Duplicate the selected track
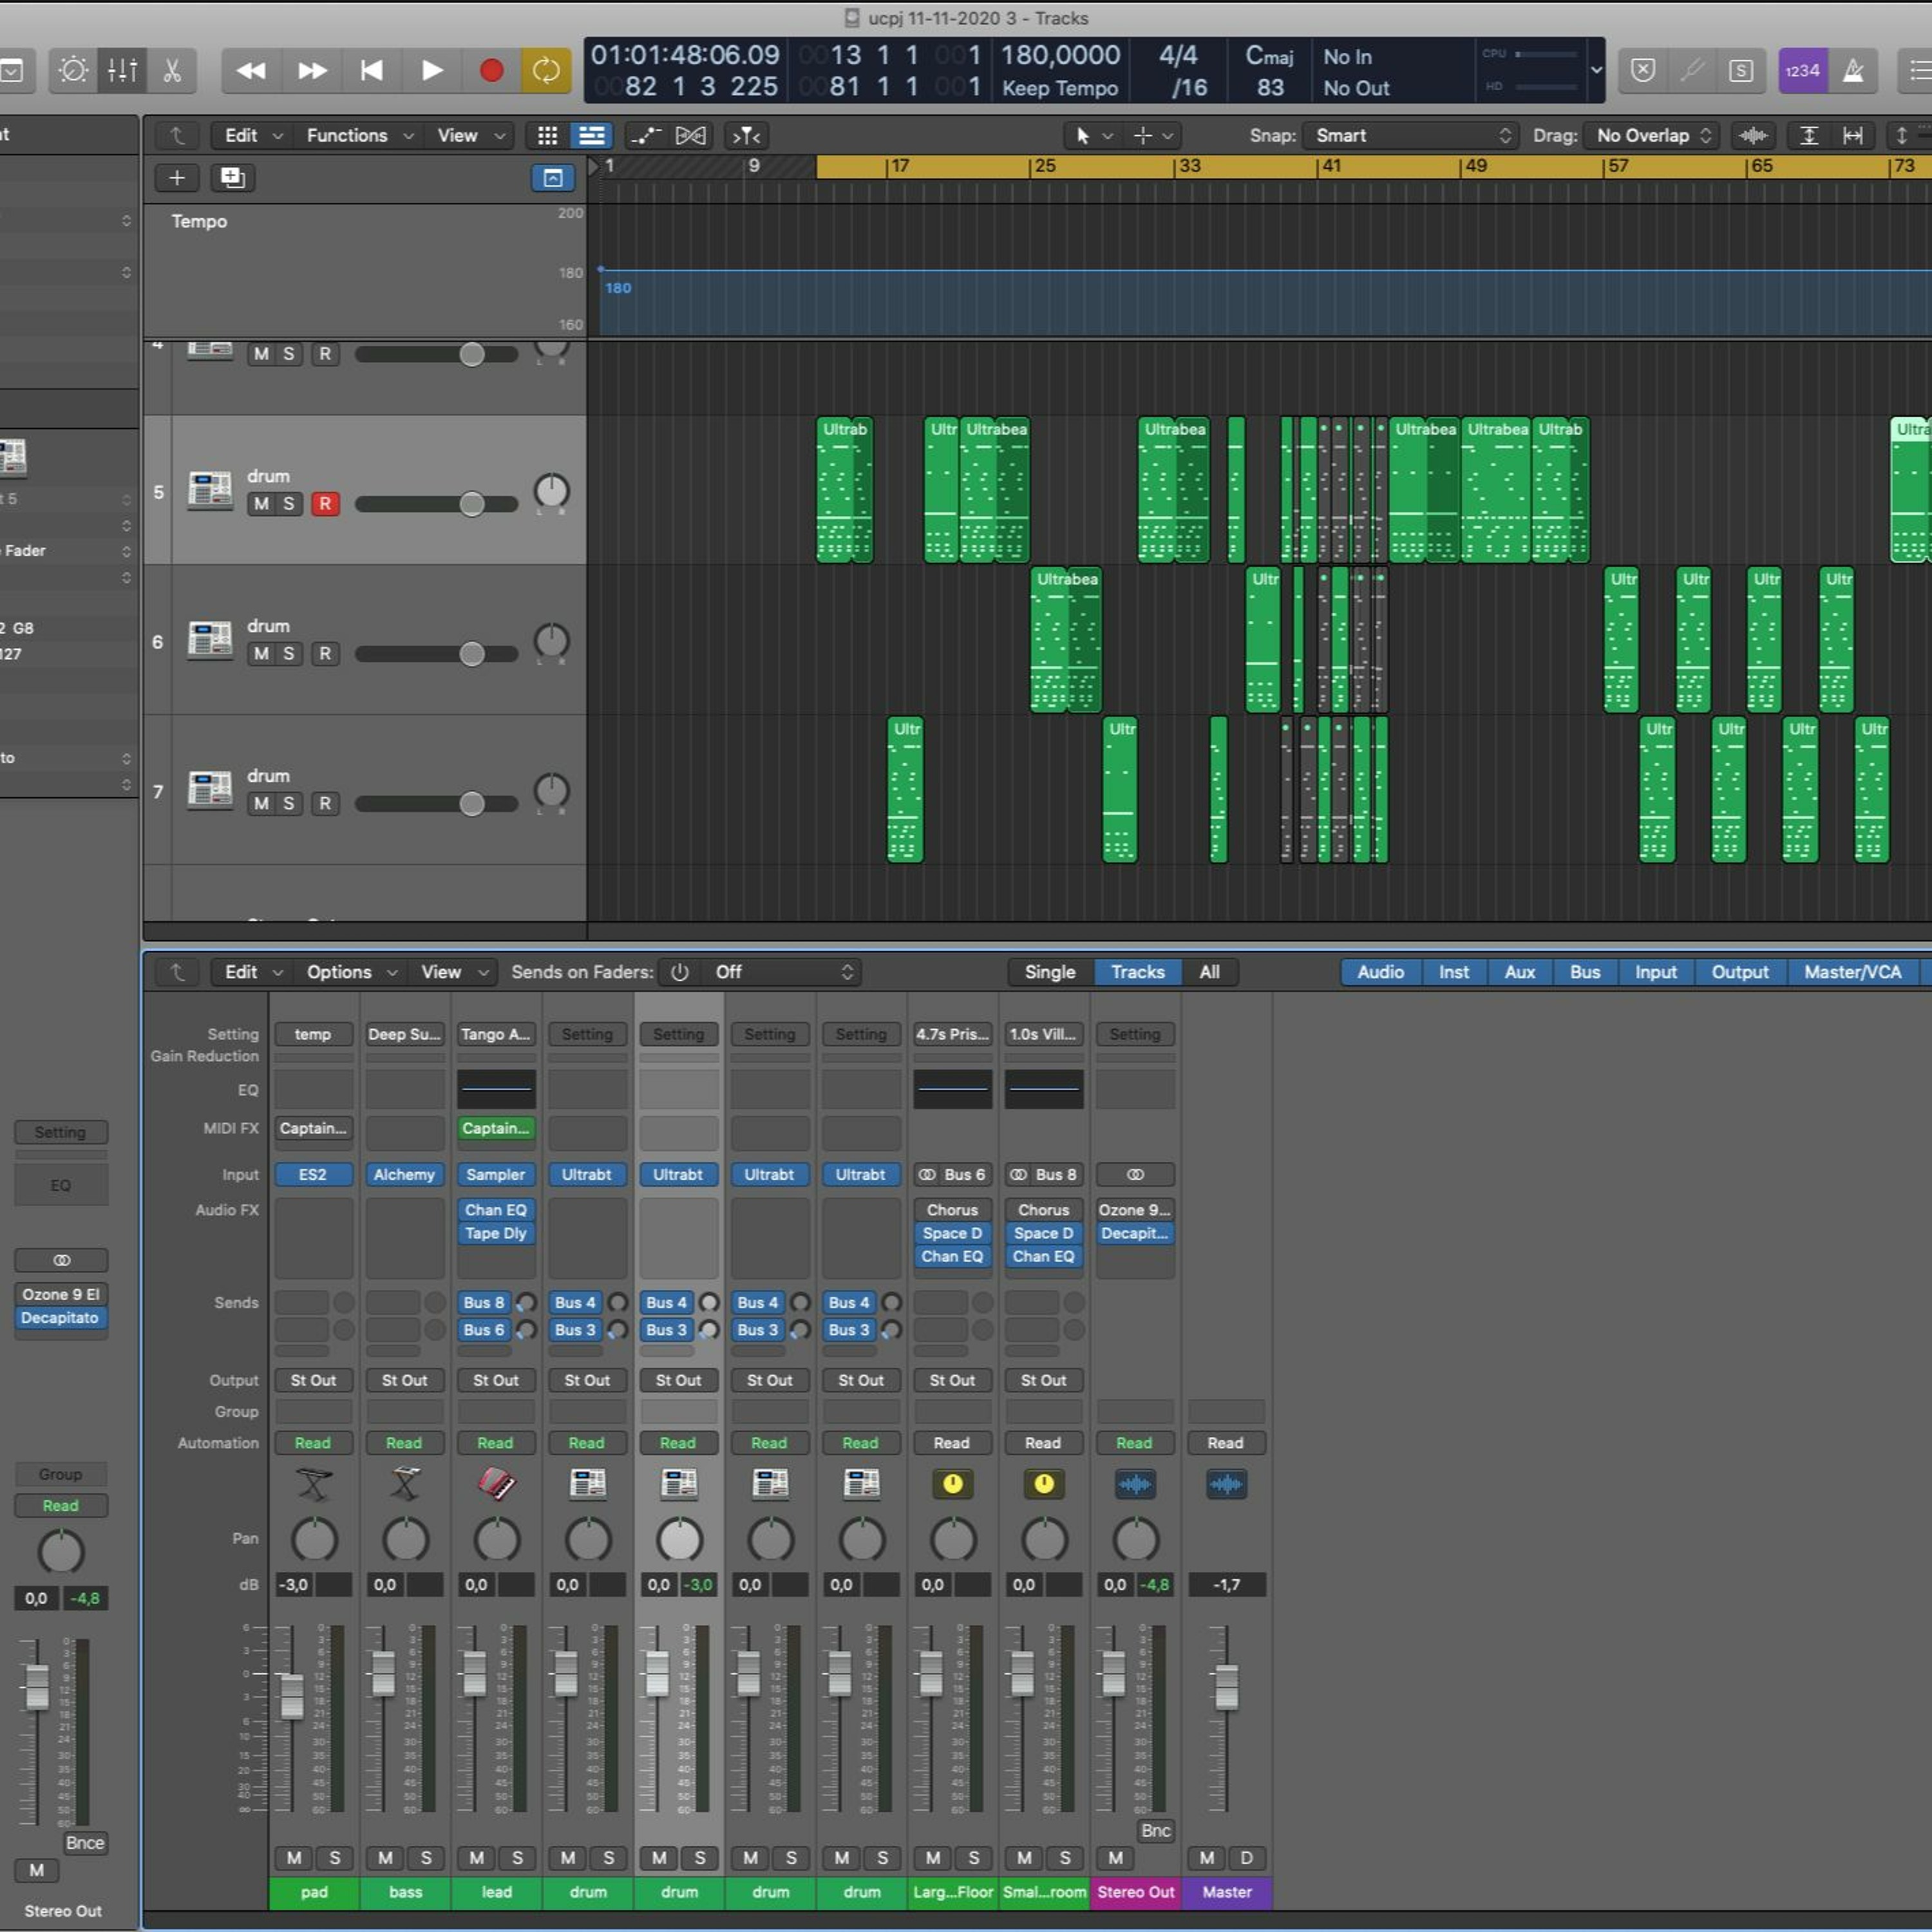 tap(232, 178)
